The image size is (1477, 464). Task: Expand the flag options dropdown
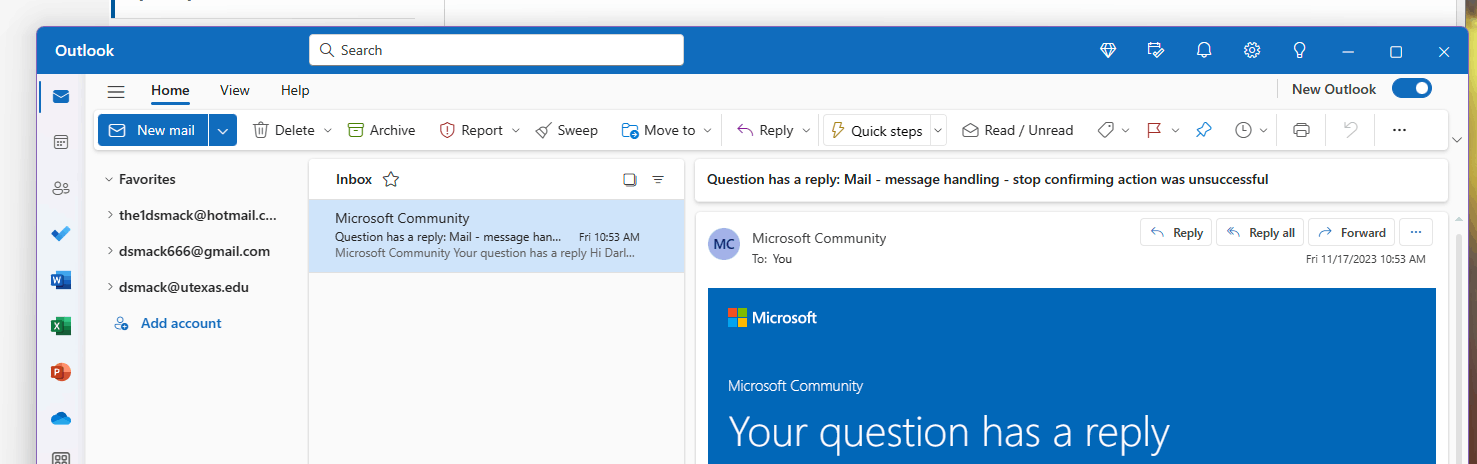1176,130
